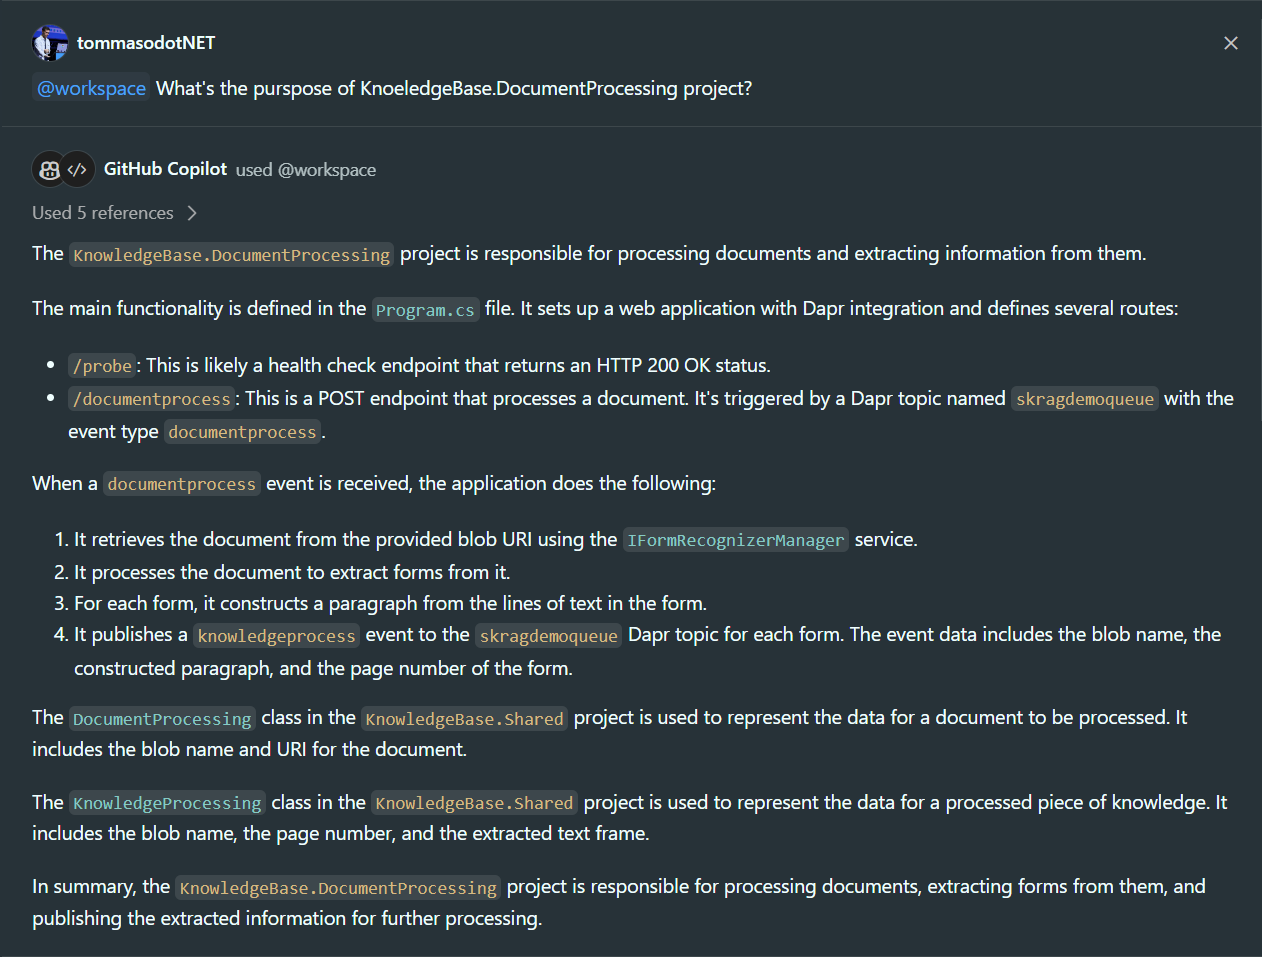Click the tommasodotNET username text
This screenshot has width=1262, height=957.
point(145,42)
